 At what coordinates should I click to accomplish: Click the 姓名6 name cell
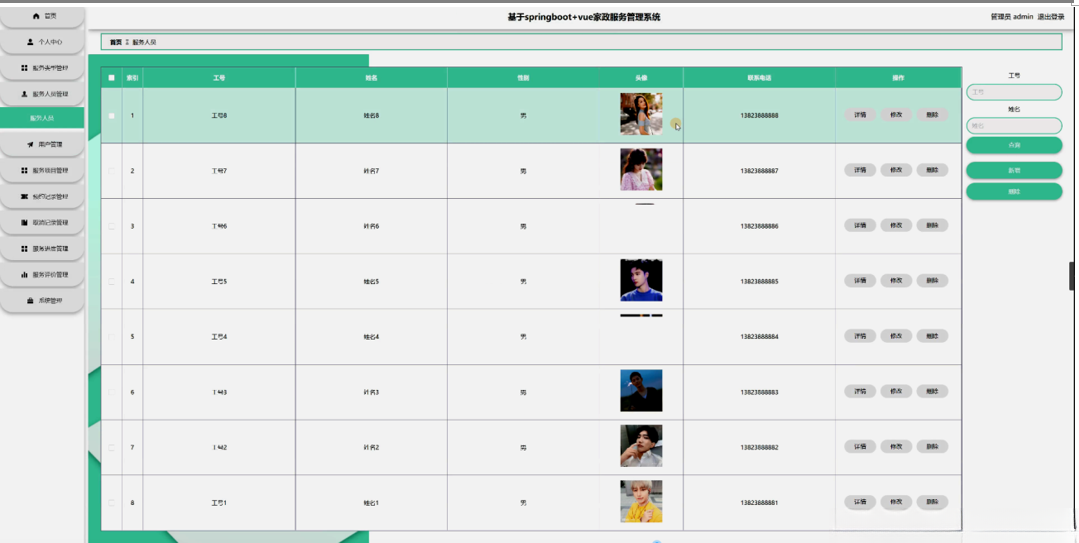pyautogui.click(x=372, y=226)
